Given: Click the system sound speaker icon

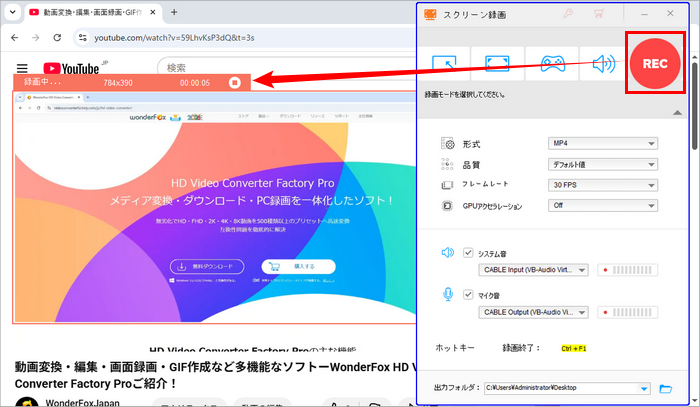Looking at the screenshot, I should [x=447, y=253].
